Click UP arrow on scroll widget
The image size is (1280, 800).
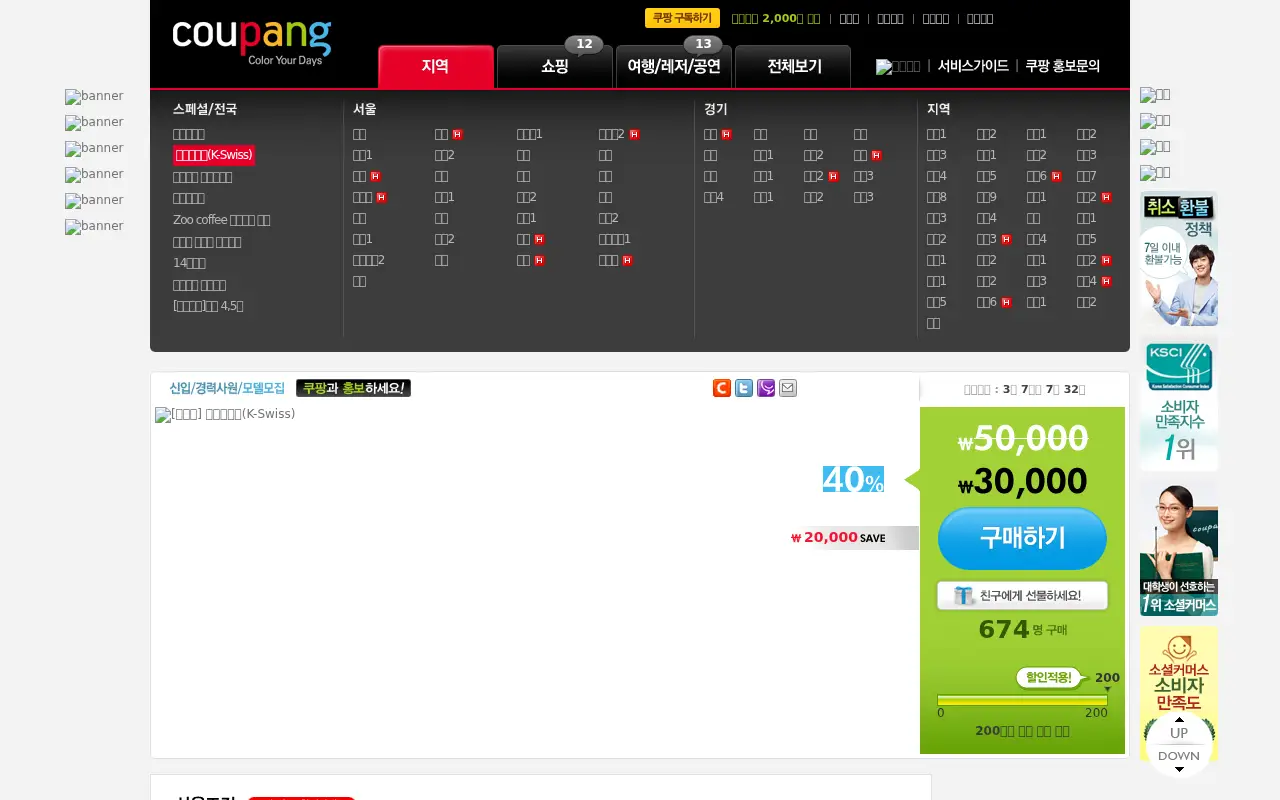click(x=1179, y=729)
